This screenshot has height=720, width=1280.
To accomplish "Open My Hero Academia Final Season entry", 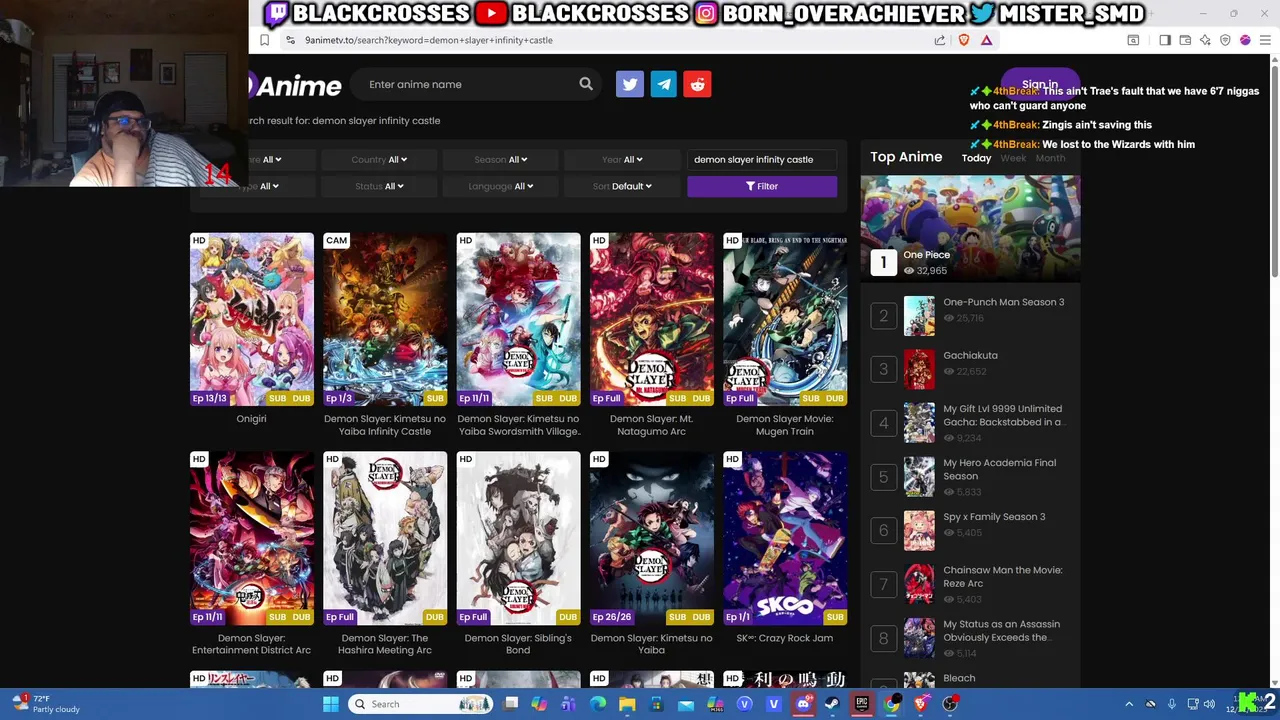I will pyautogui.click(x=1000, y=469).
